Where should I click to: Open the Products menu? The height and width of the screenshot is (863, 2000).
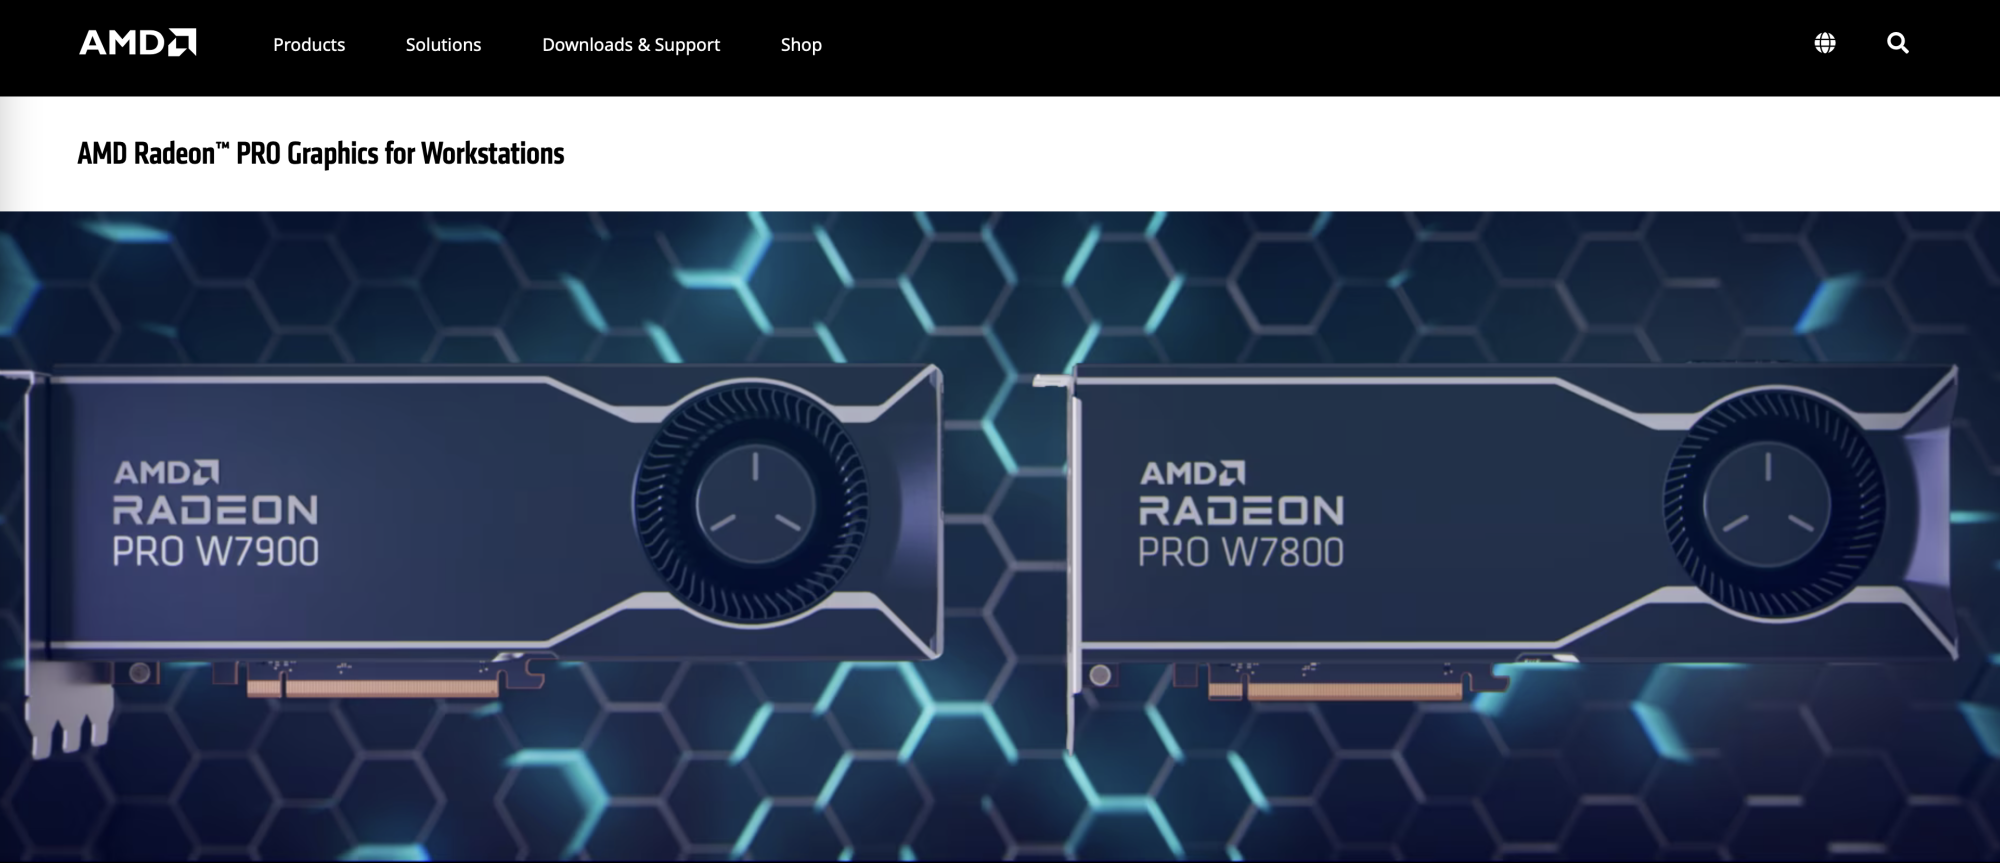point(309,44)
